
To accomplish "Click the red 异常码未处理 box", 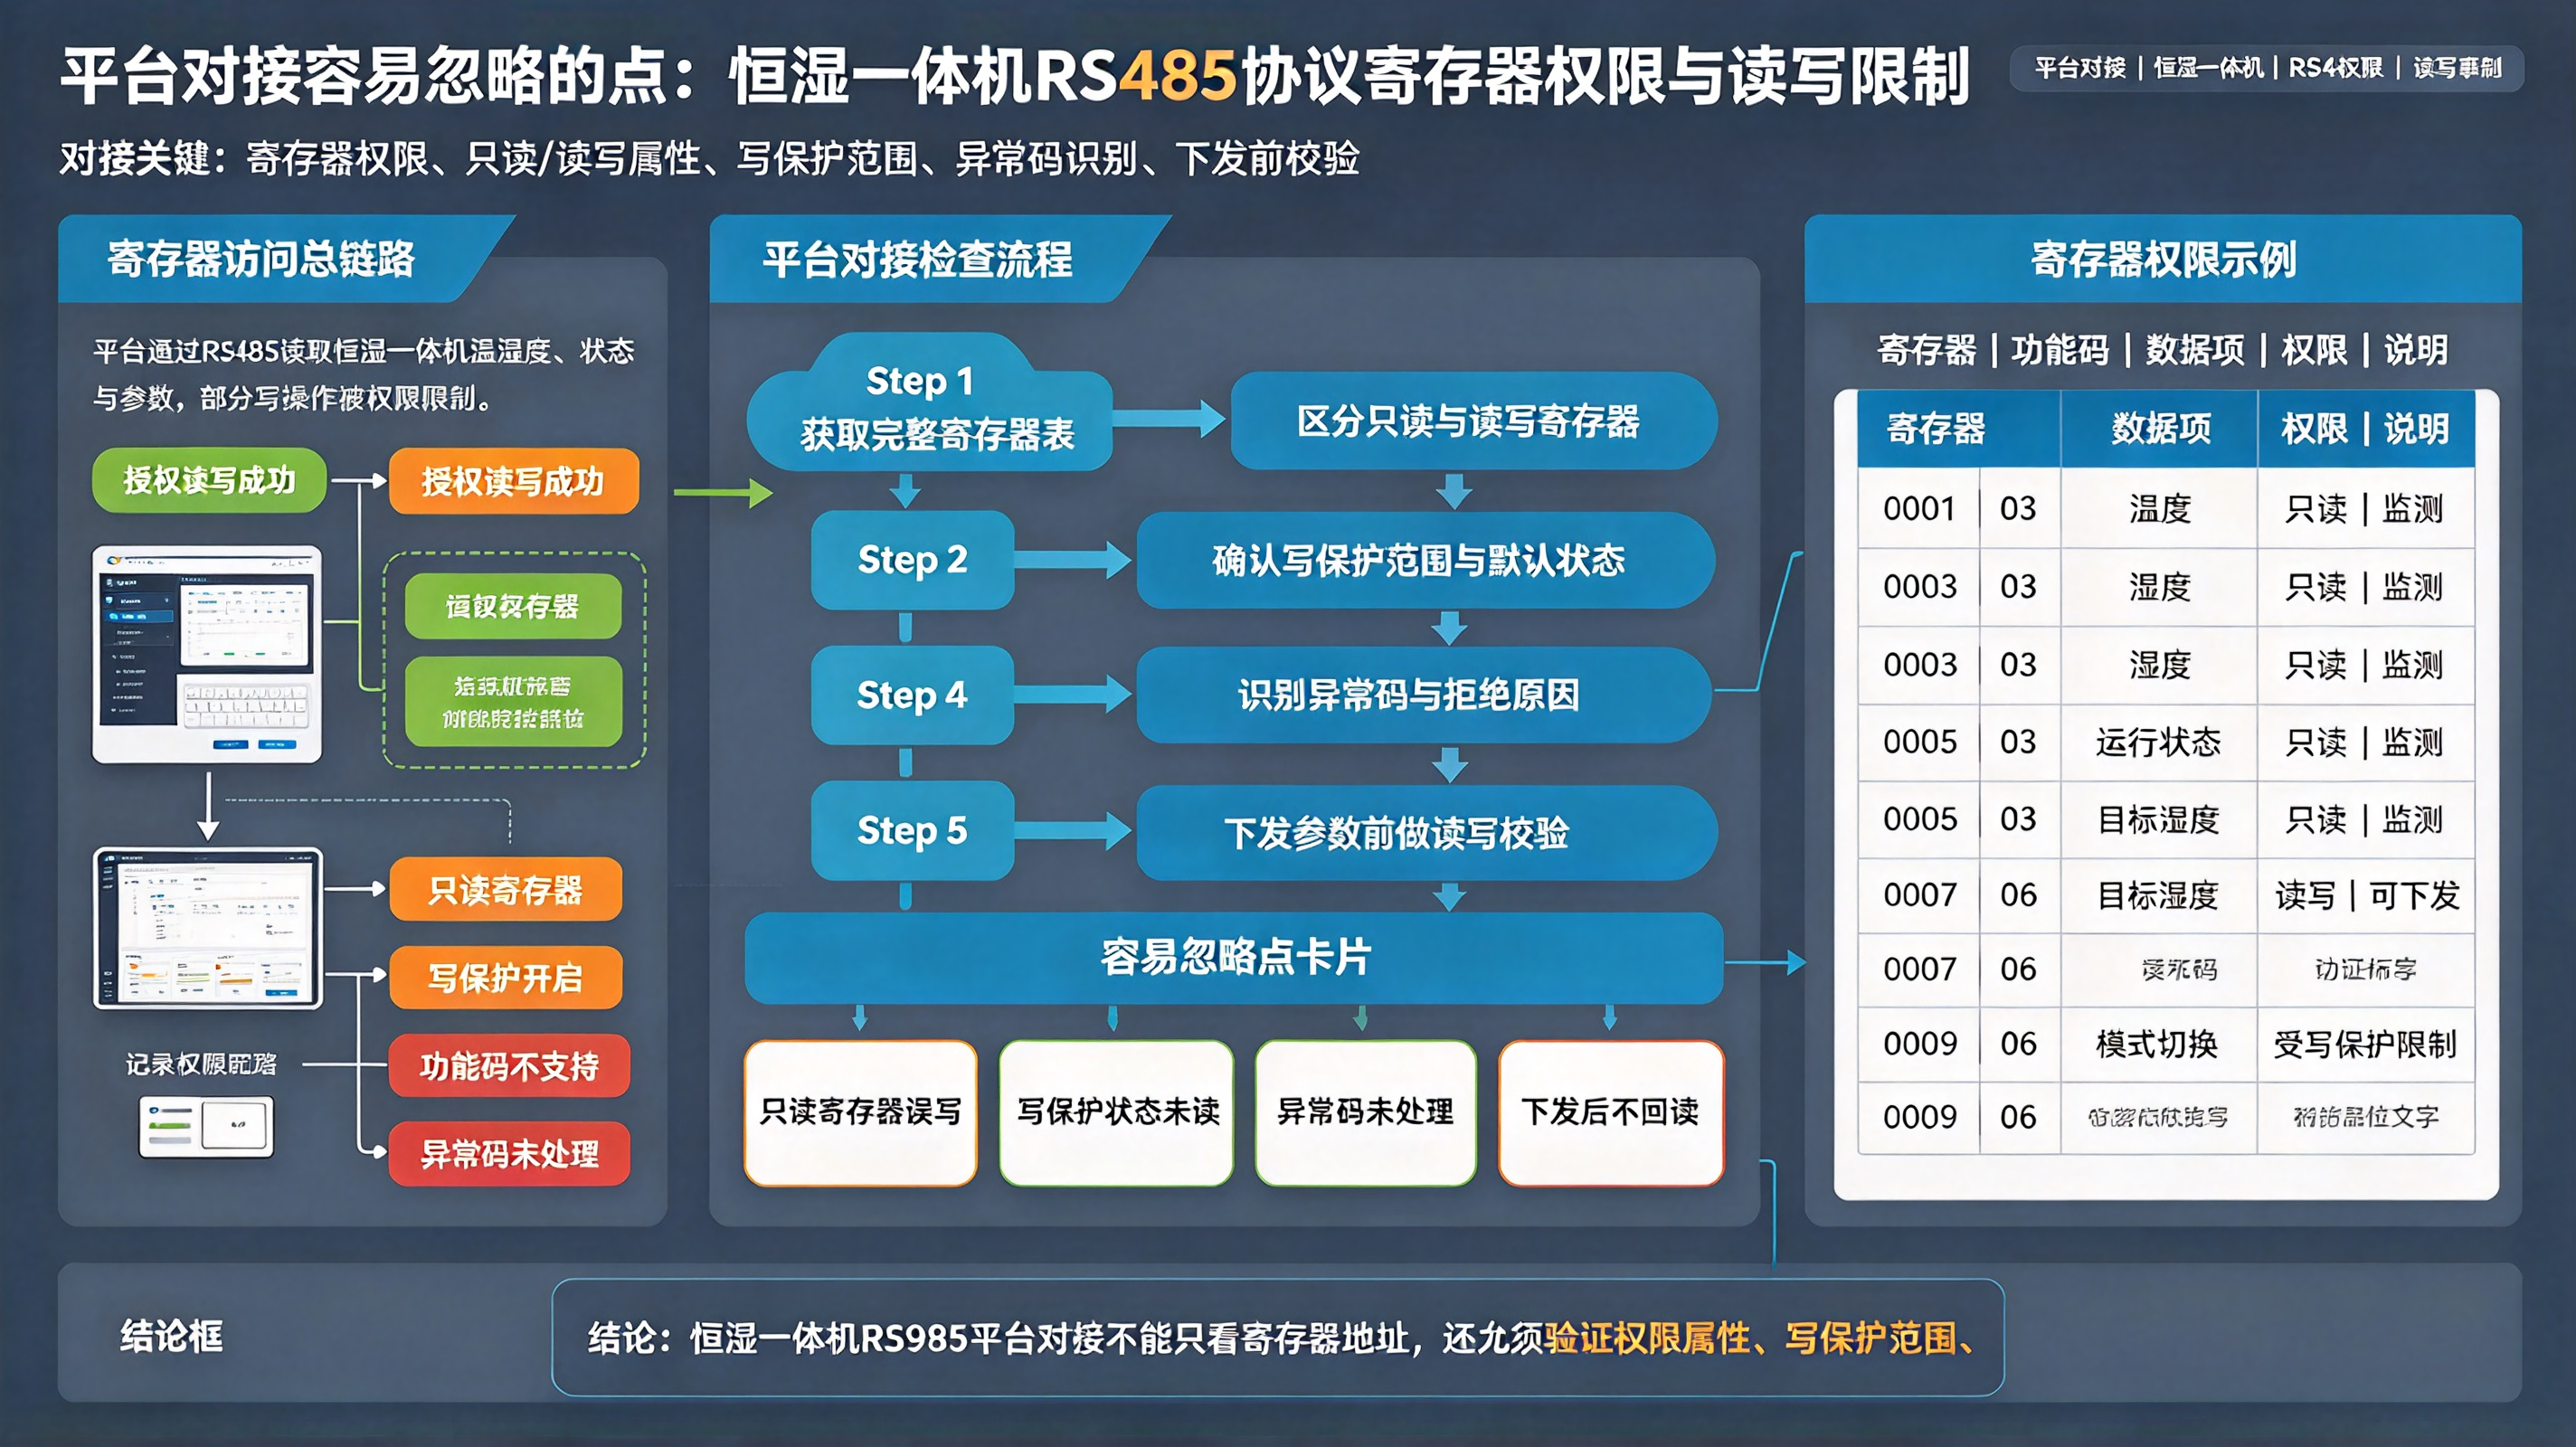I will (x=509, y=1154).
